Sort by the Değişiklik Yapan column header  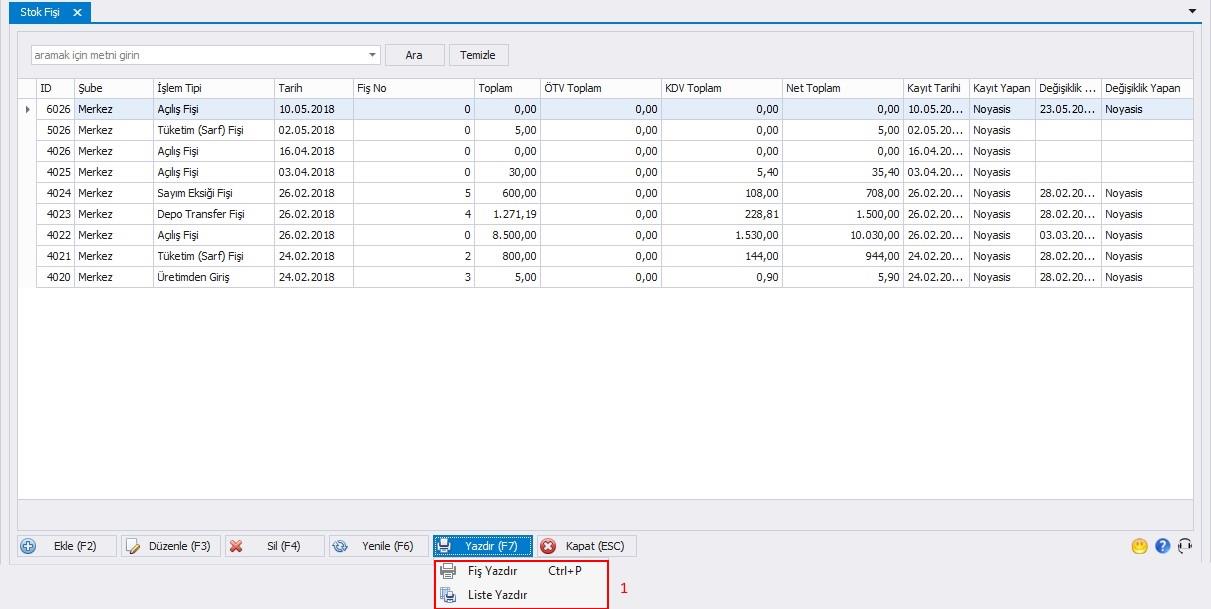coord(1147,88)
